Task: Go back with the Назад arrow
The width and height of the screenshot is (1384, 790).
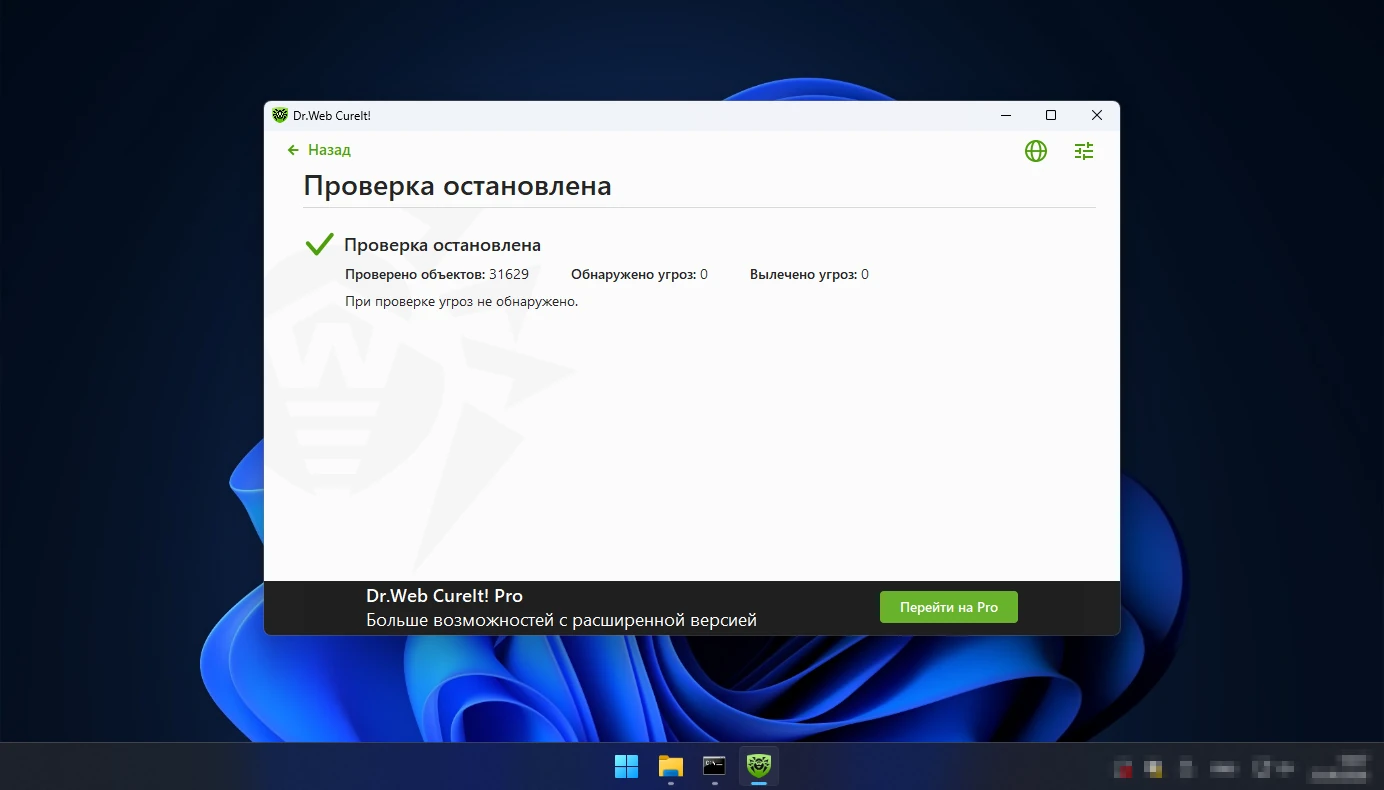Action: pos(319,150)
